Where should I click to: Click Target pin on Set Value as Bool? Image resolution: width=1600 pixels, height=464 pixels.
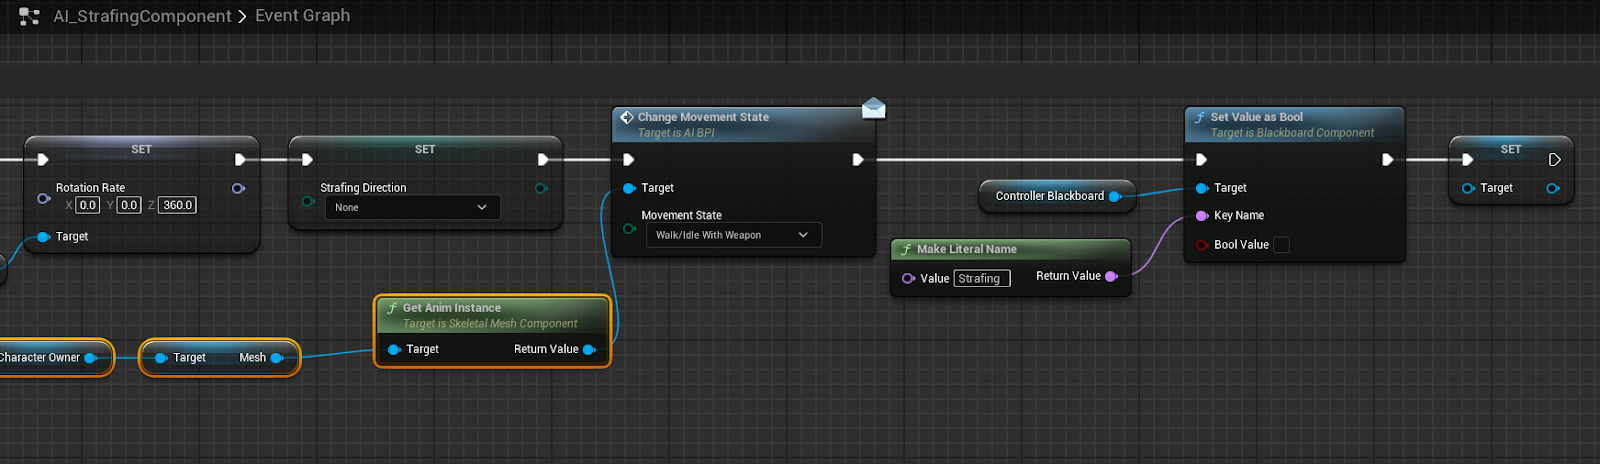click(x=1202, y=188)
